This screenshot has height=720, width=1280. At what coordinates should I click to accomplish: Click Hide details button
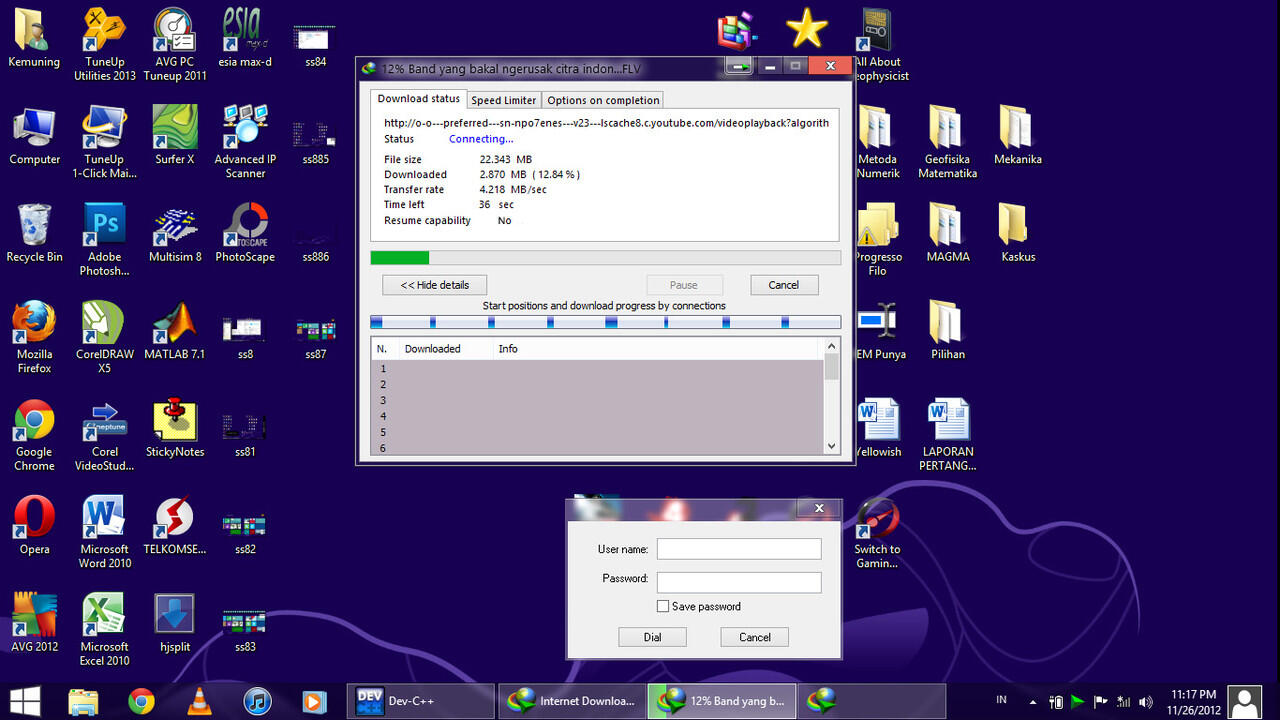coord(434,285)
